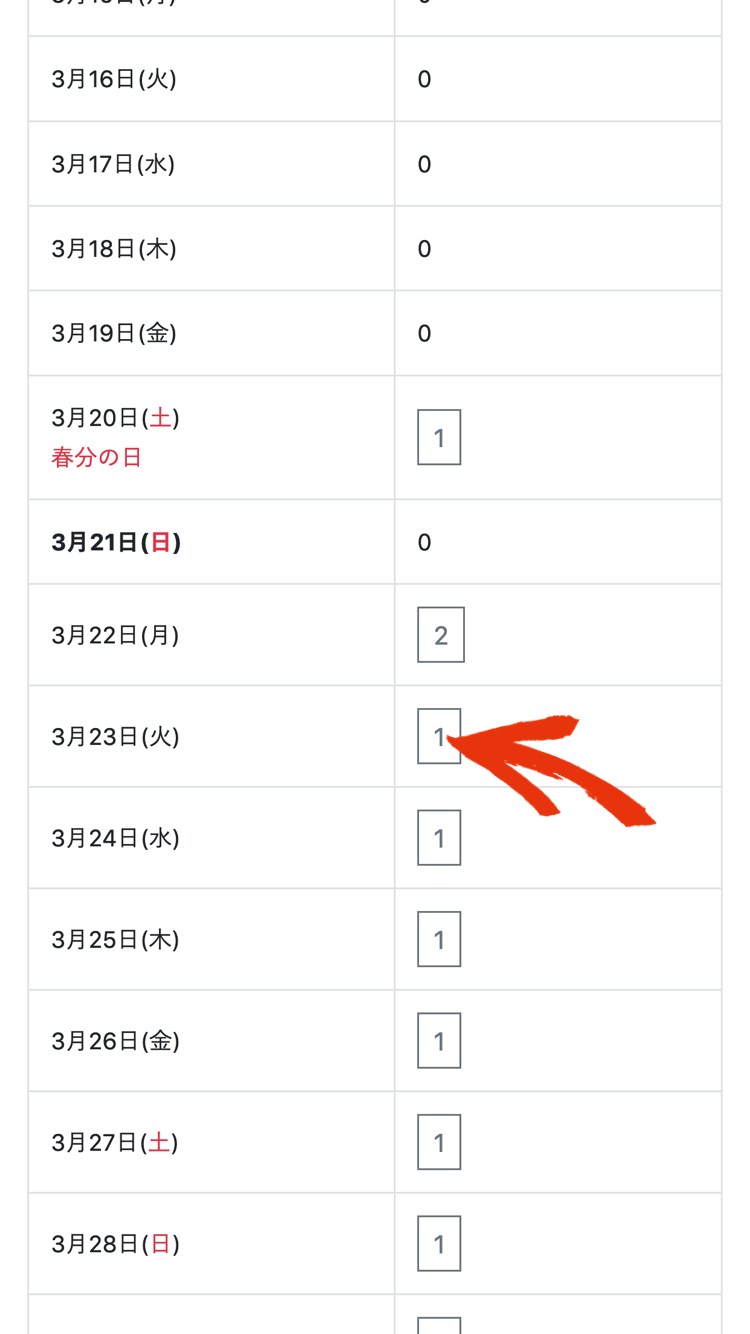Screen dimensions: 750x1334
Task: Click the 0 count for 3月19日
Action: pos(425,333)
